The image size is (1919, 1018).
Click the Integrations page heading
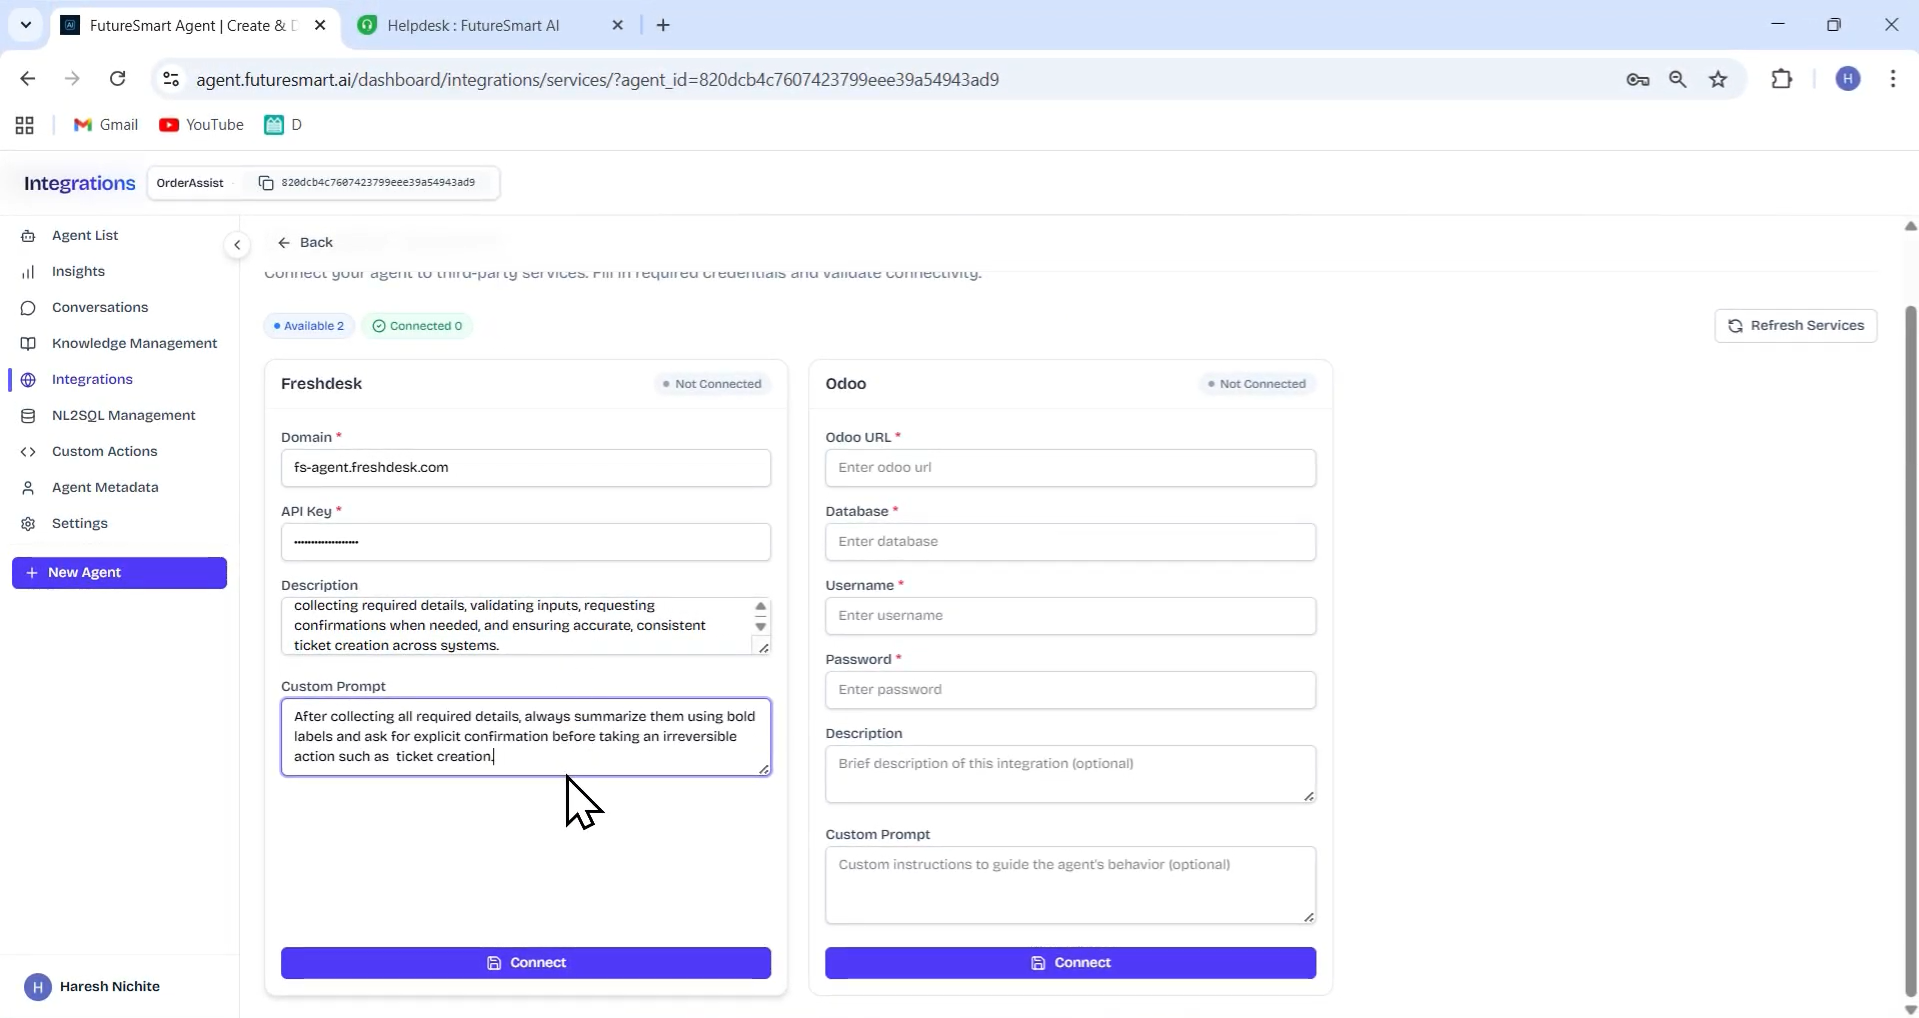tap(79, 183)
